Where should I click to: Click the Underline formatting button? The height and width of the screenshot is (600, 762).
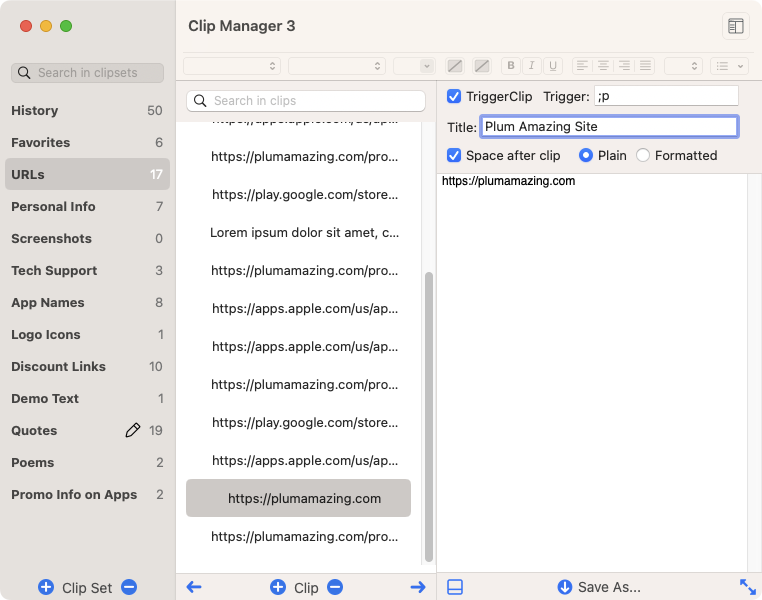point(553,66)
